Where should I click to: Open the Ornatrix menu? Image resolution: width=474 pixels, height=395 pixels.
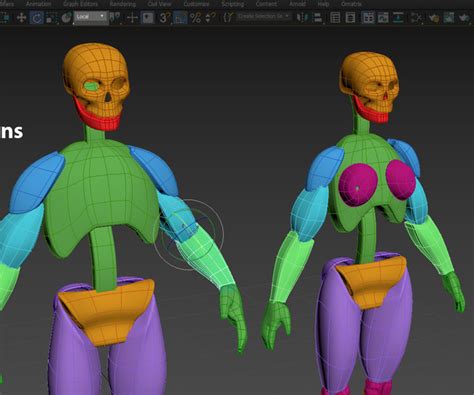(351, 4)
